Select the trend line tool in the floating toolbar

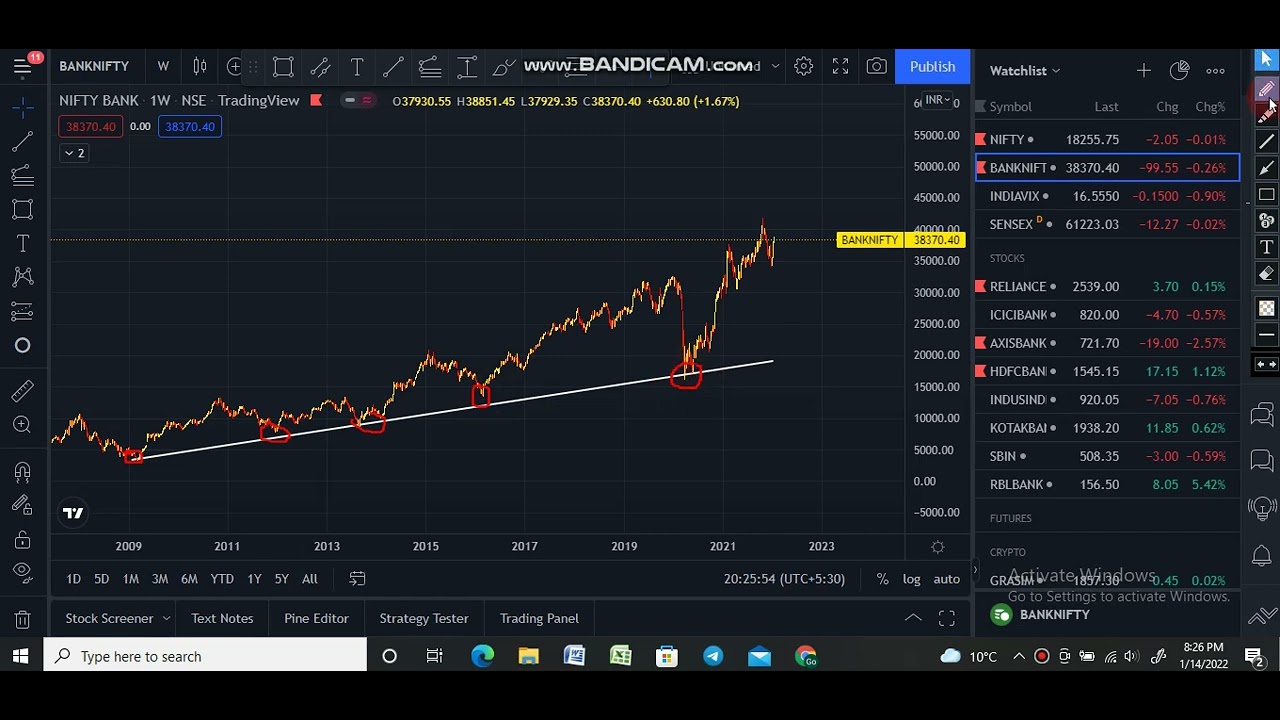tap(393, 67)
